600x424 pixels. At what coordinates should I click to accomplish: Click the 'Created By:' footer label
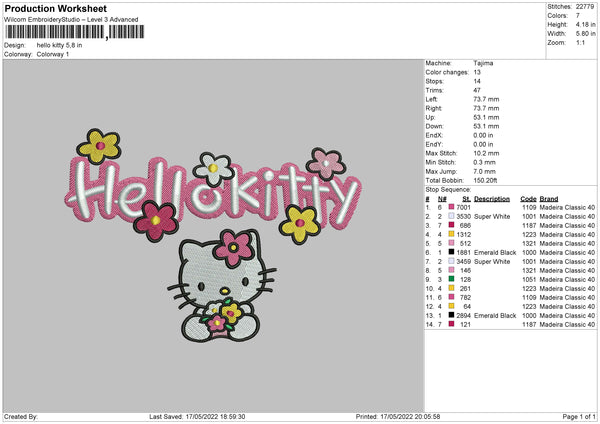click(21, 417)
